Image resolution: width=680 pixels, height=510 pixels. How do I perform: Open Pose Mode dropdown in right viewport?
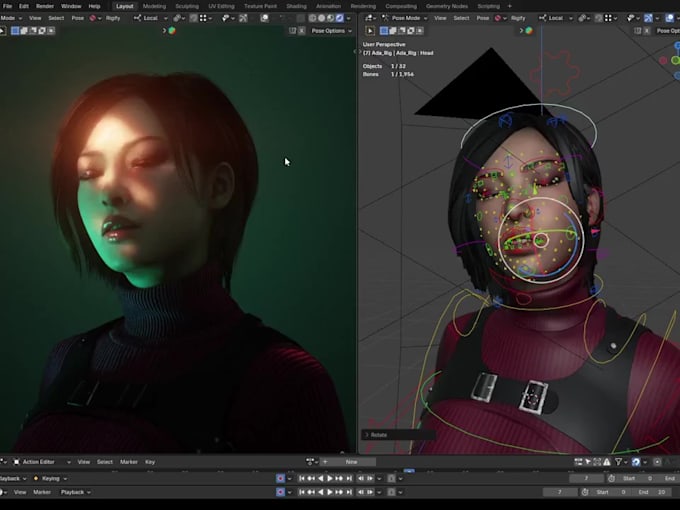tap(405, 18)
